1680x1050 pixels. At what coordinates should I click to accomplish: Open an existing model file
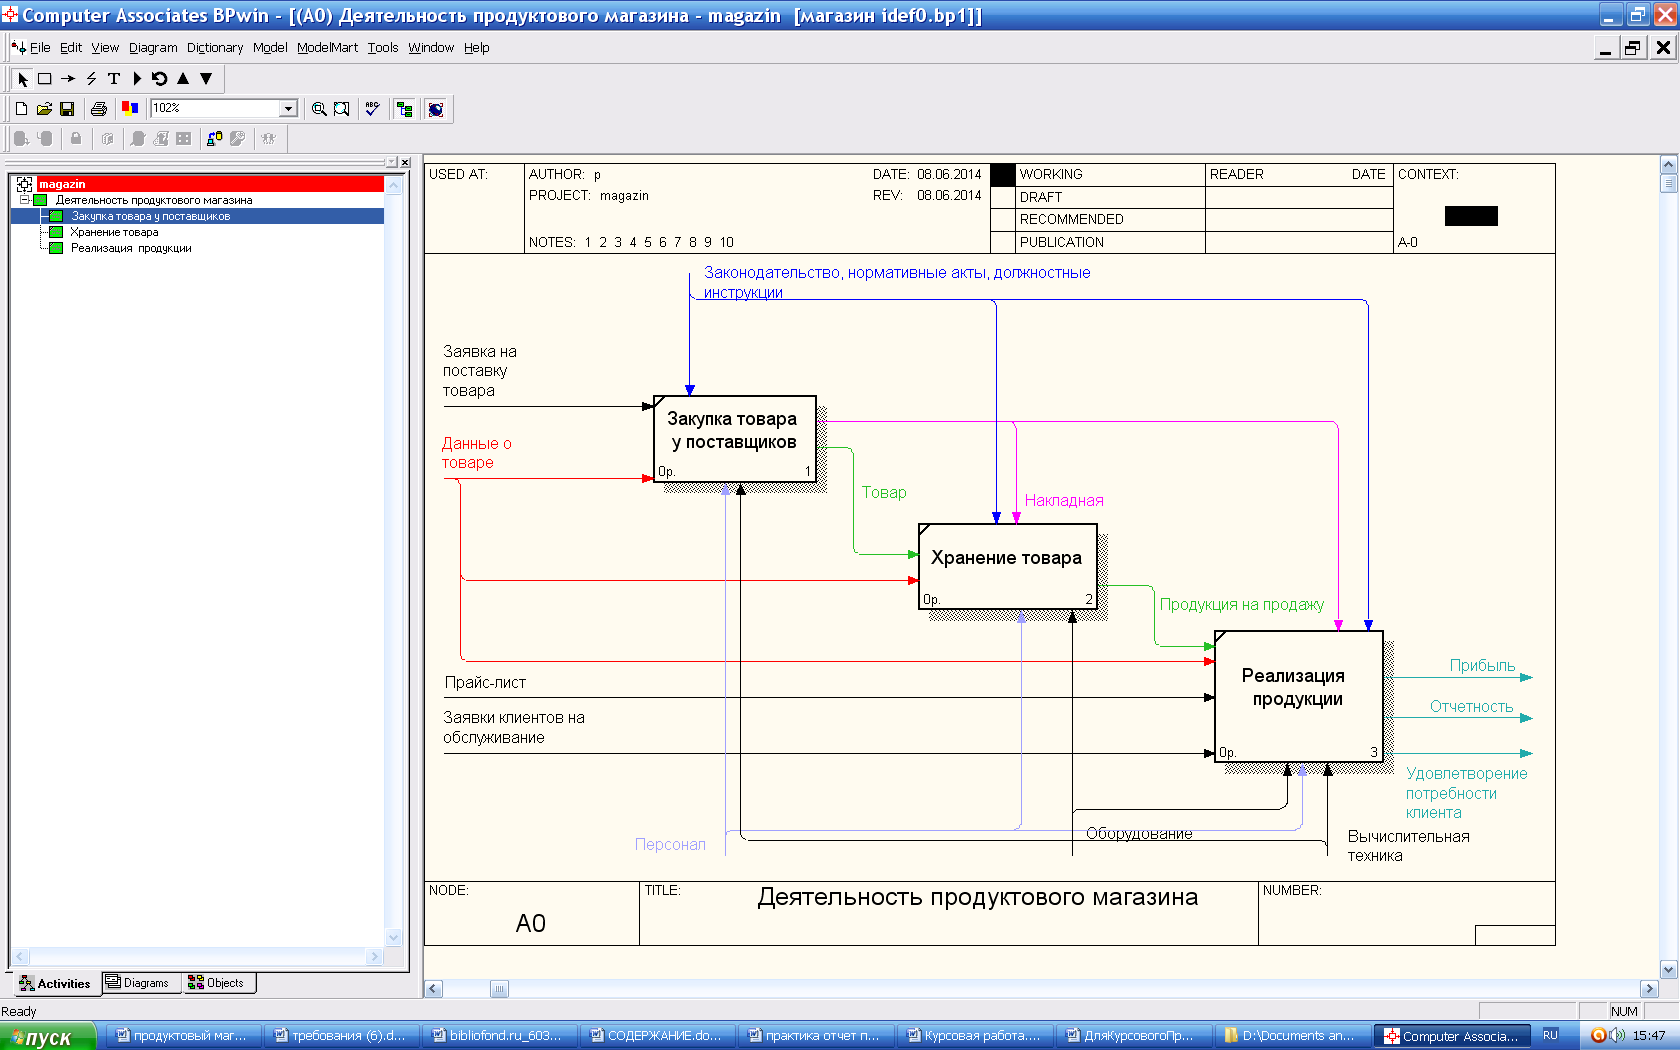(44, 109)
